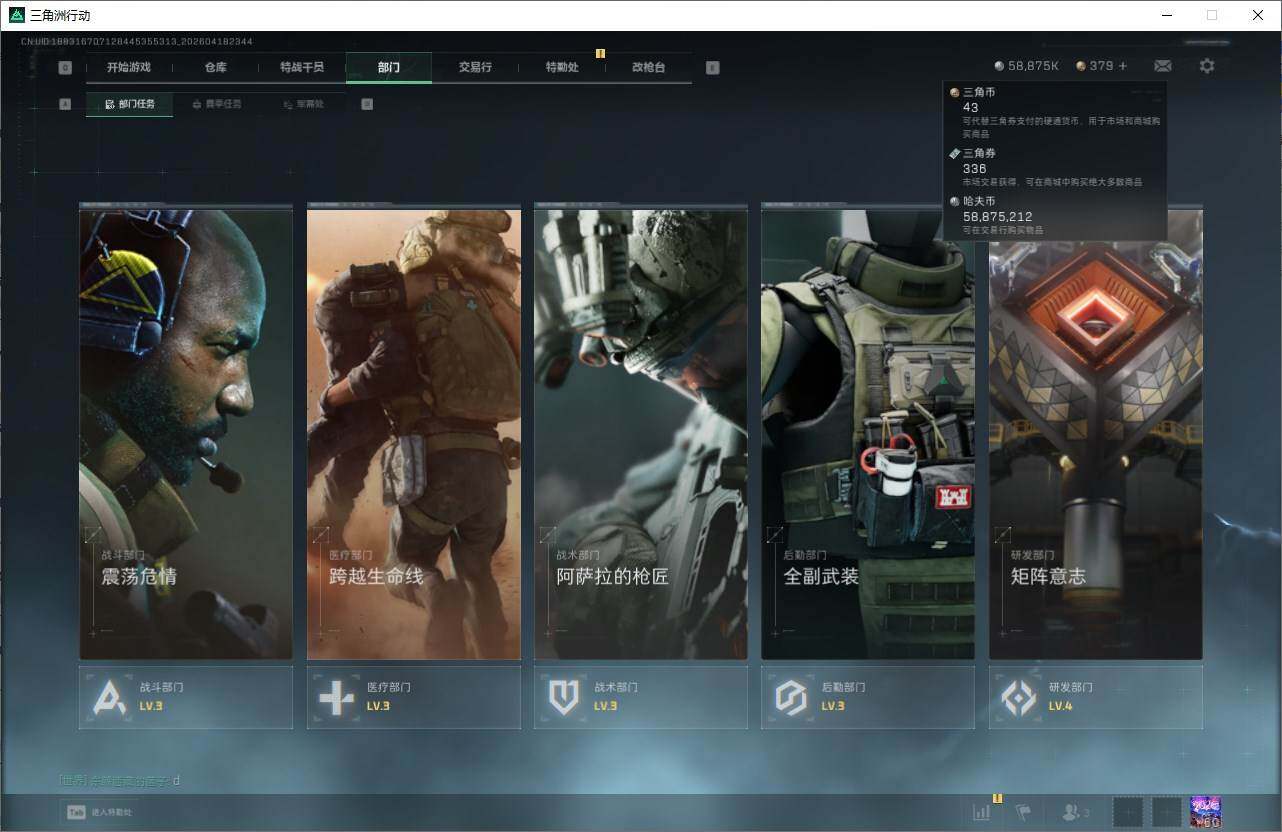Viewport: 1282px width, 832px height.
Task: Click the flag icon in bottom bar
Action: point(1023,813)
